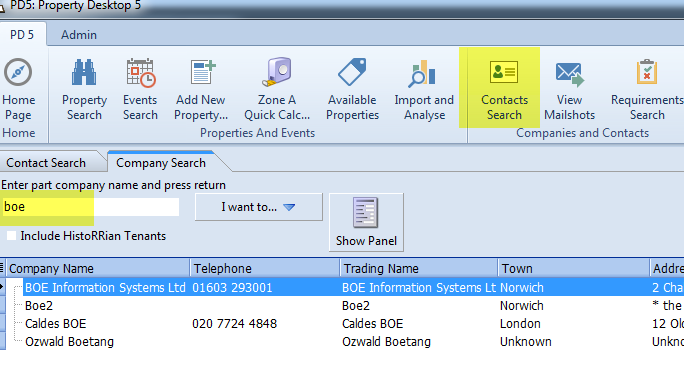Sort by Telephone column header
The height and width of the screenshot is (386, 684).
click(x=265, y=268)
